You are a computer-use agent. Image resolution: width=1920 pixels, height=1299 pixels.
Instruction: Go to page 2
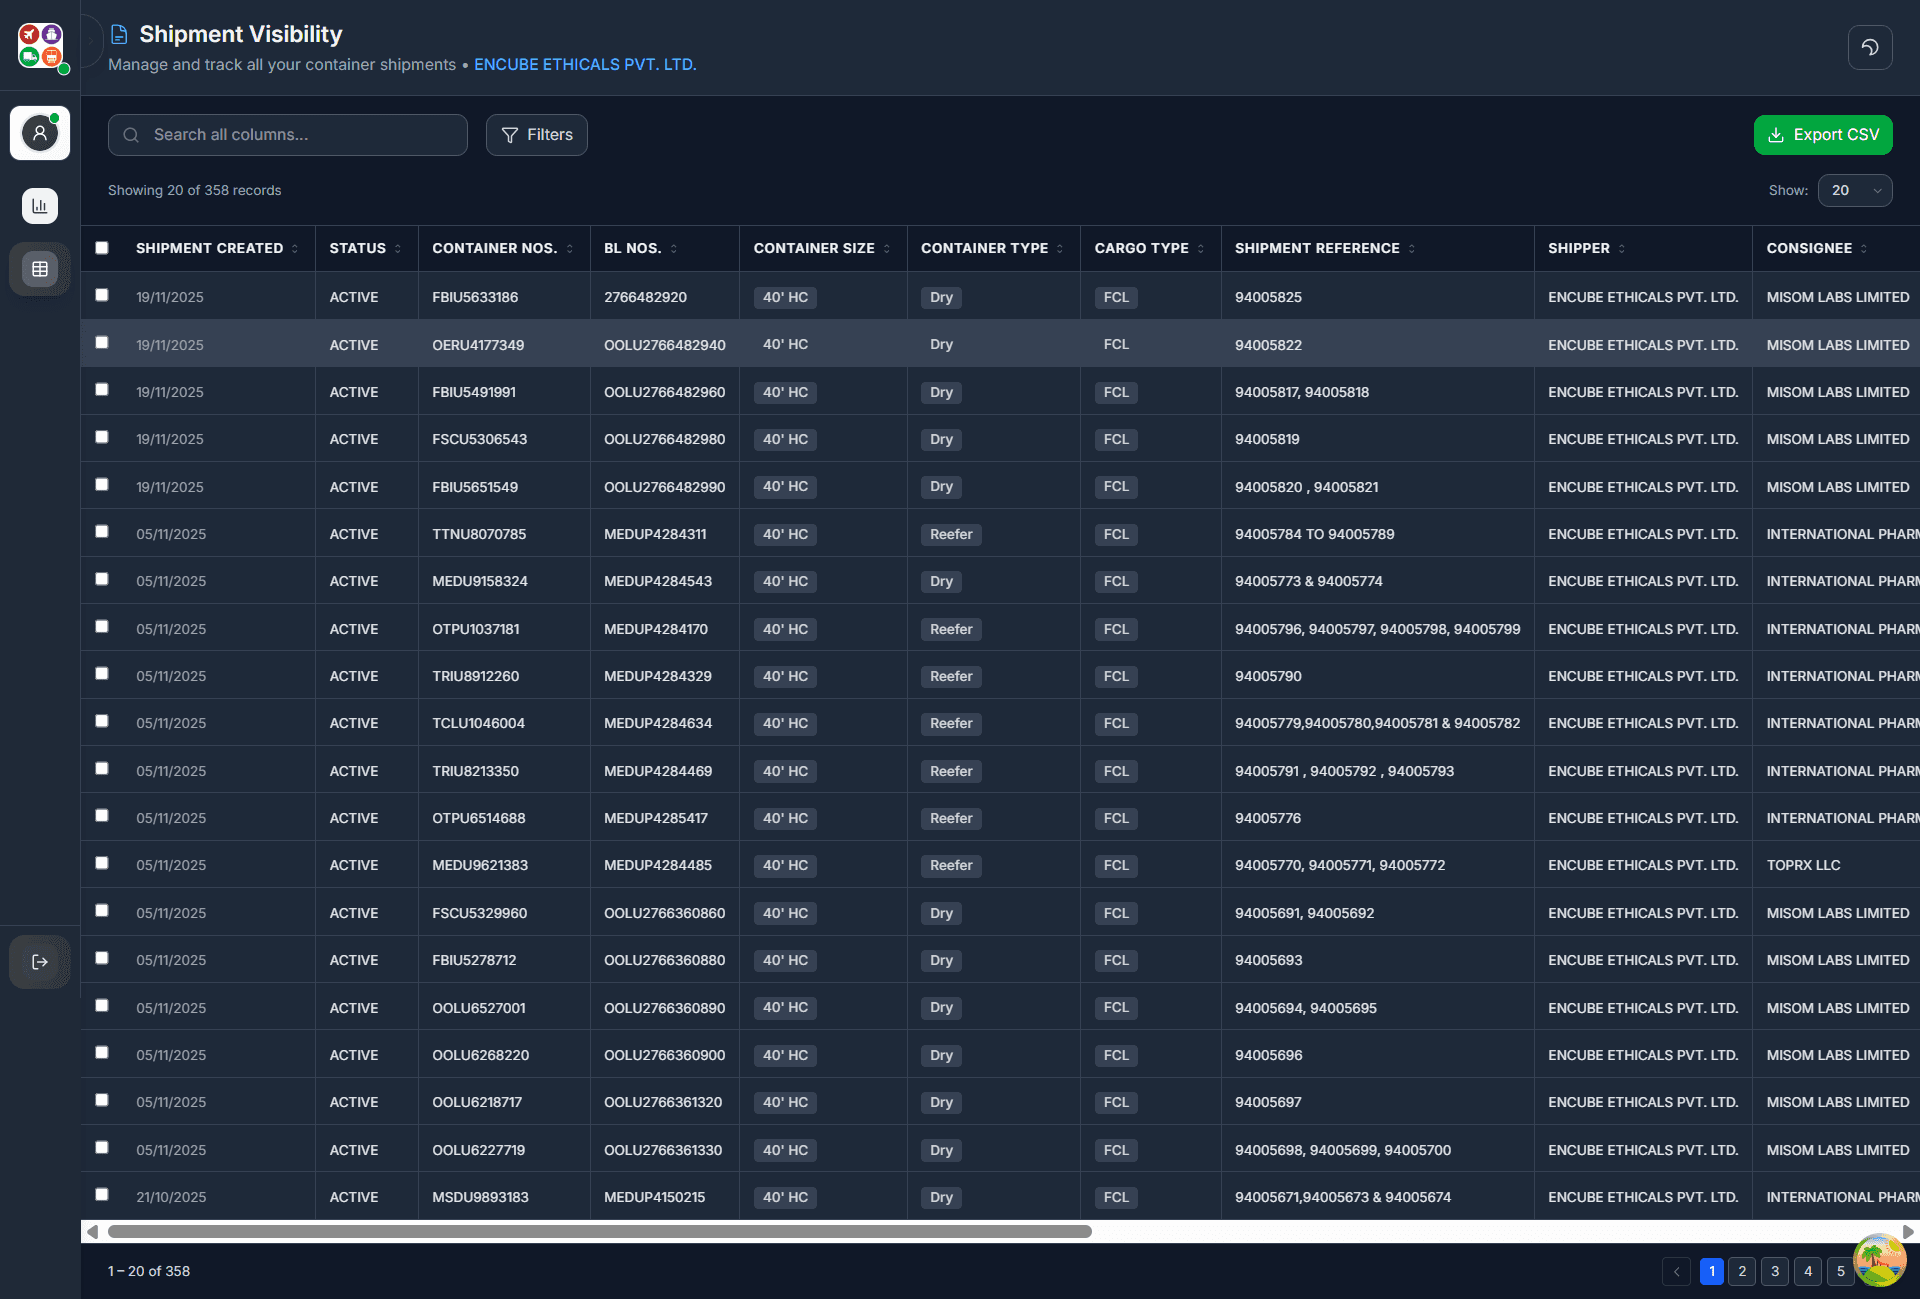click(1742, 1271)
